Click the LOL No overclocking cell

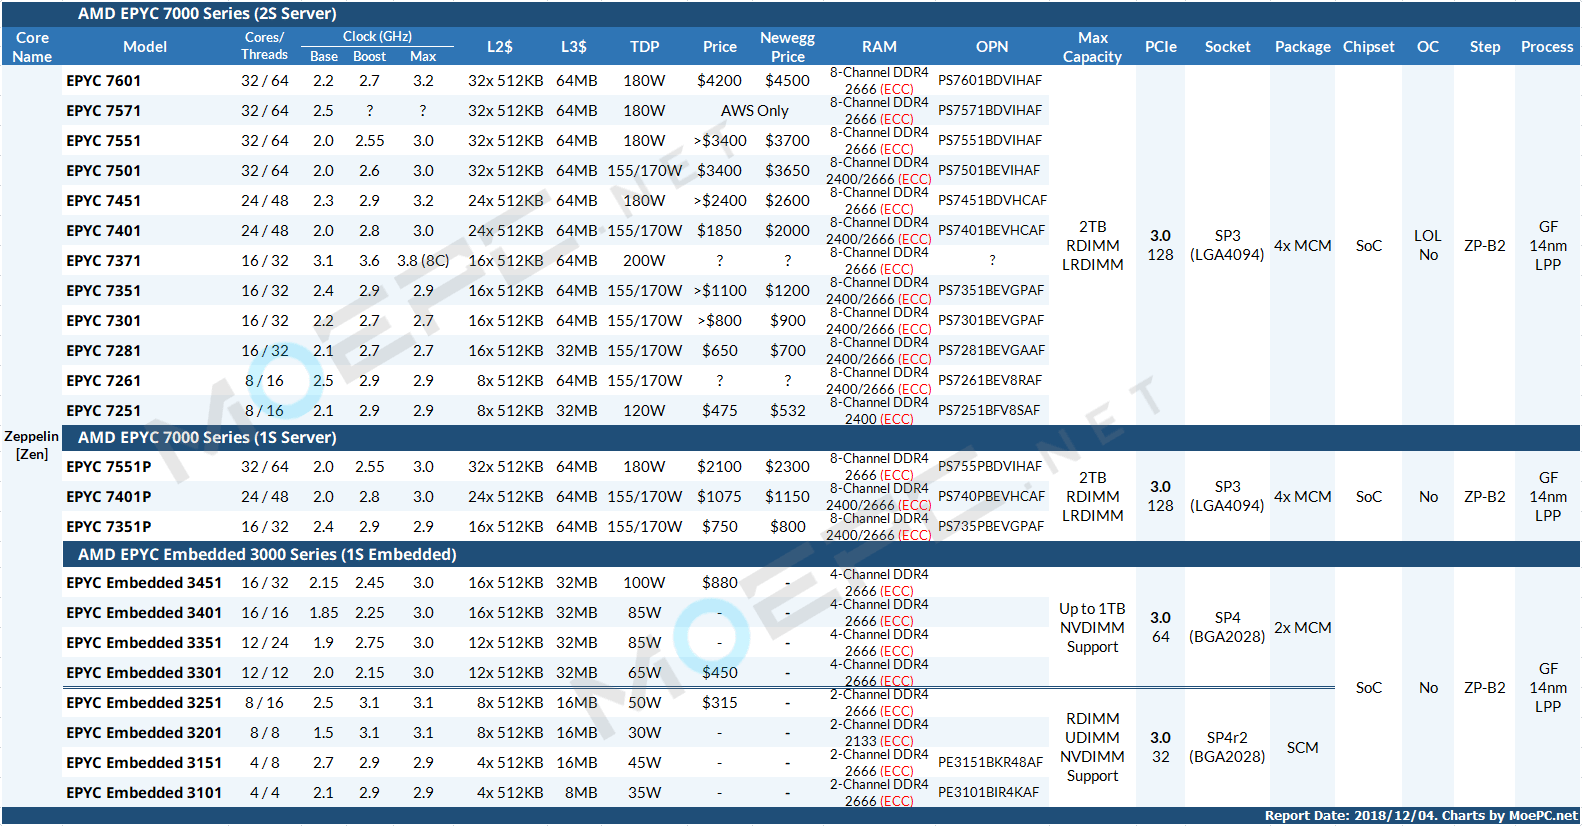tap(1428, 246)
